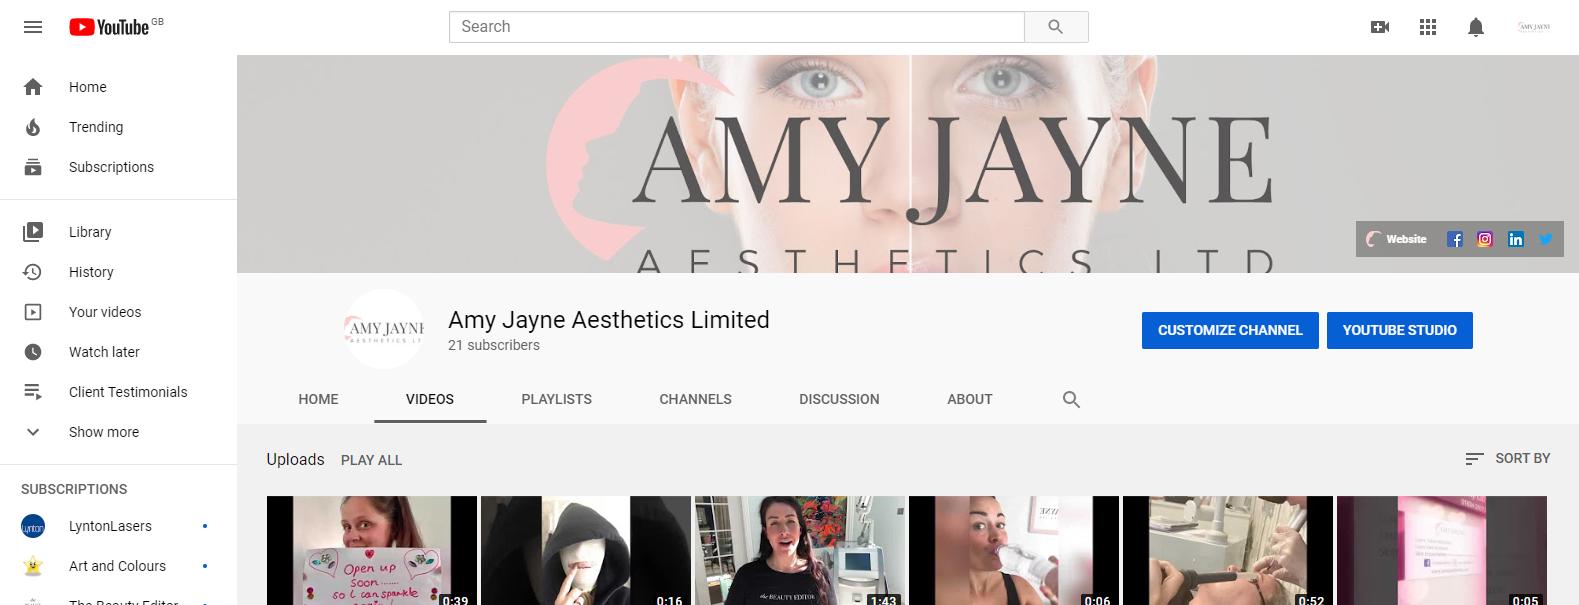Open the 'Open up soon' sign video thumbnail
The height and width of the screenshot is (605, 1579).
372,551
